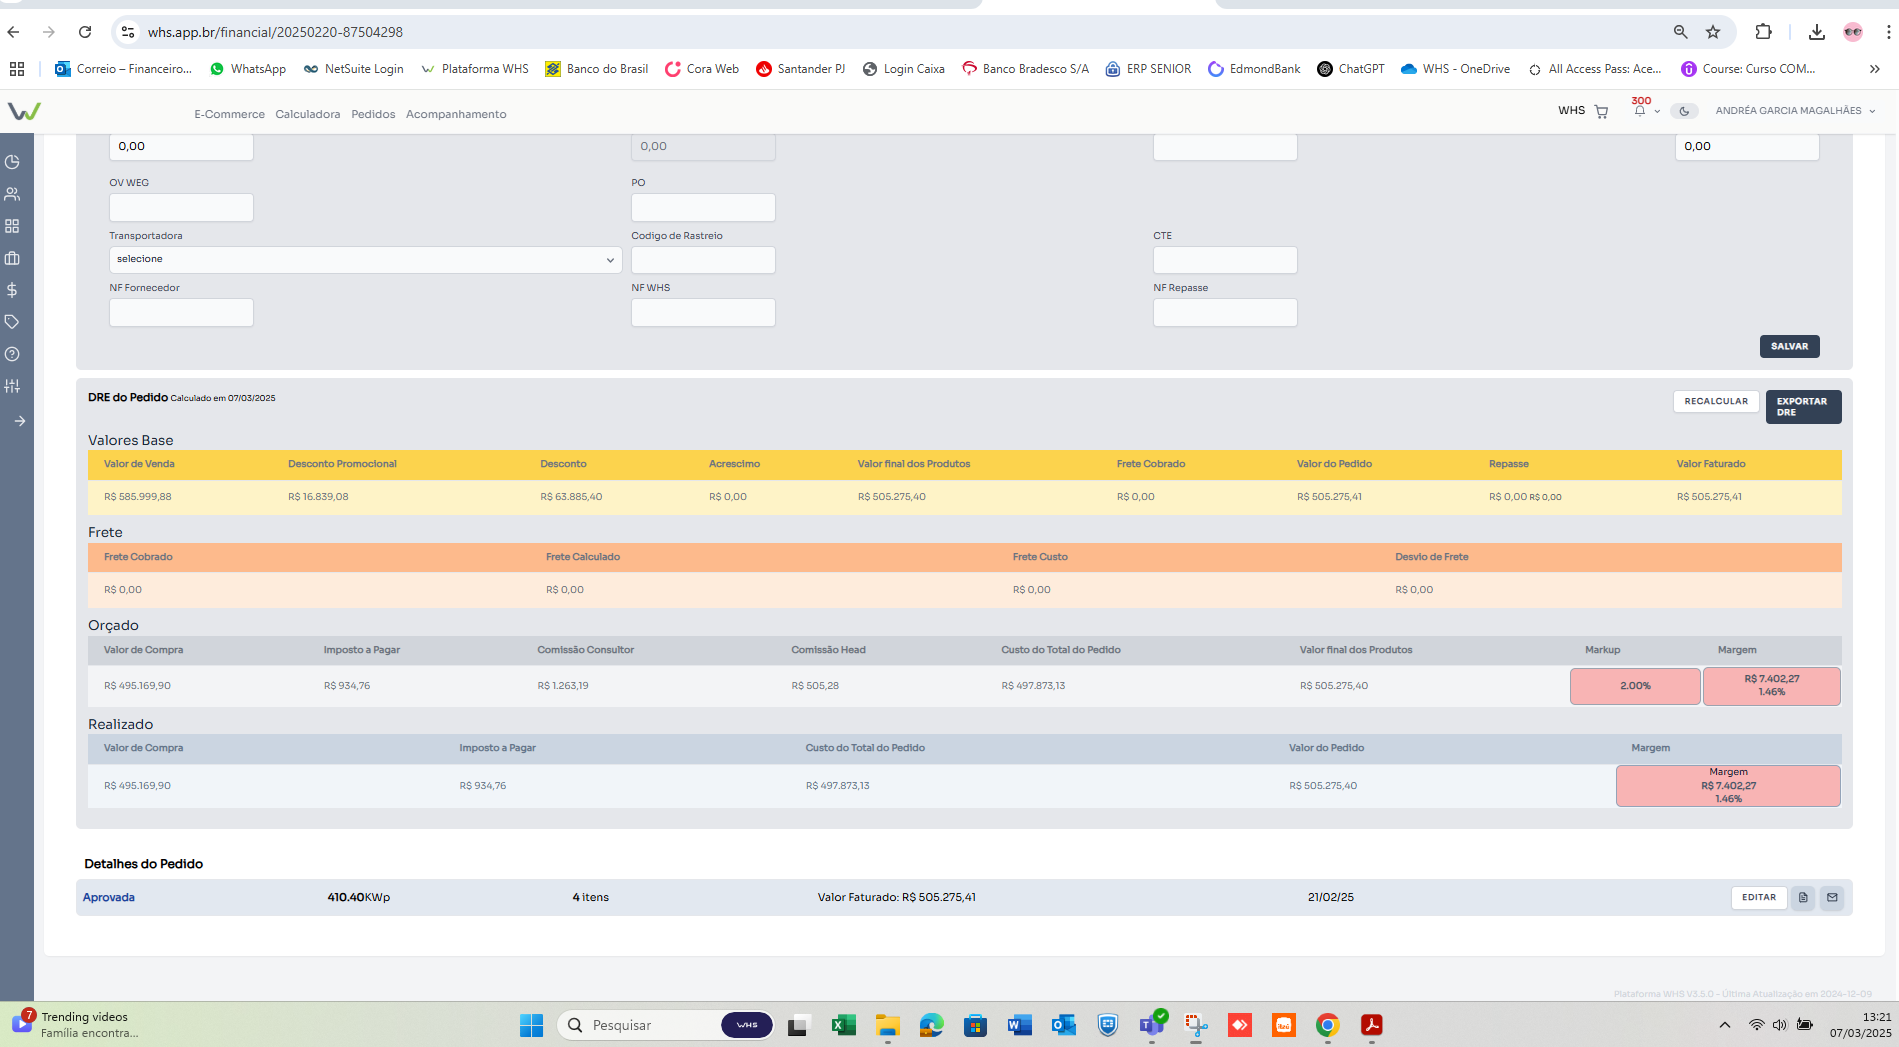Toggle dark mode with the moon switch
Viewport: 1899px width, 1047px height.
(x=1684, y=111)
